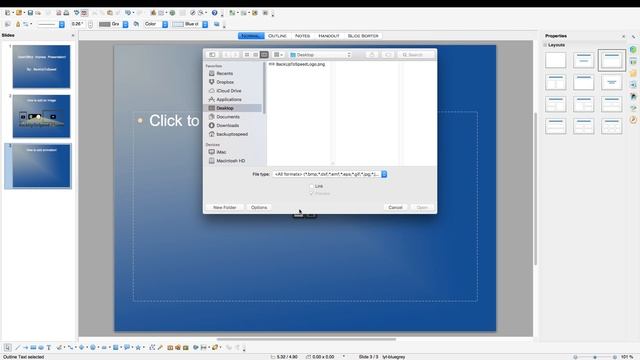Open the File type dropdown
640x360 pixels.
[x=330, y=174]
